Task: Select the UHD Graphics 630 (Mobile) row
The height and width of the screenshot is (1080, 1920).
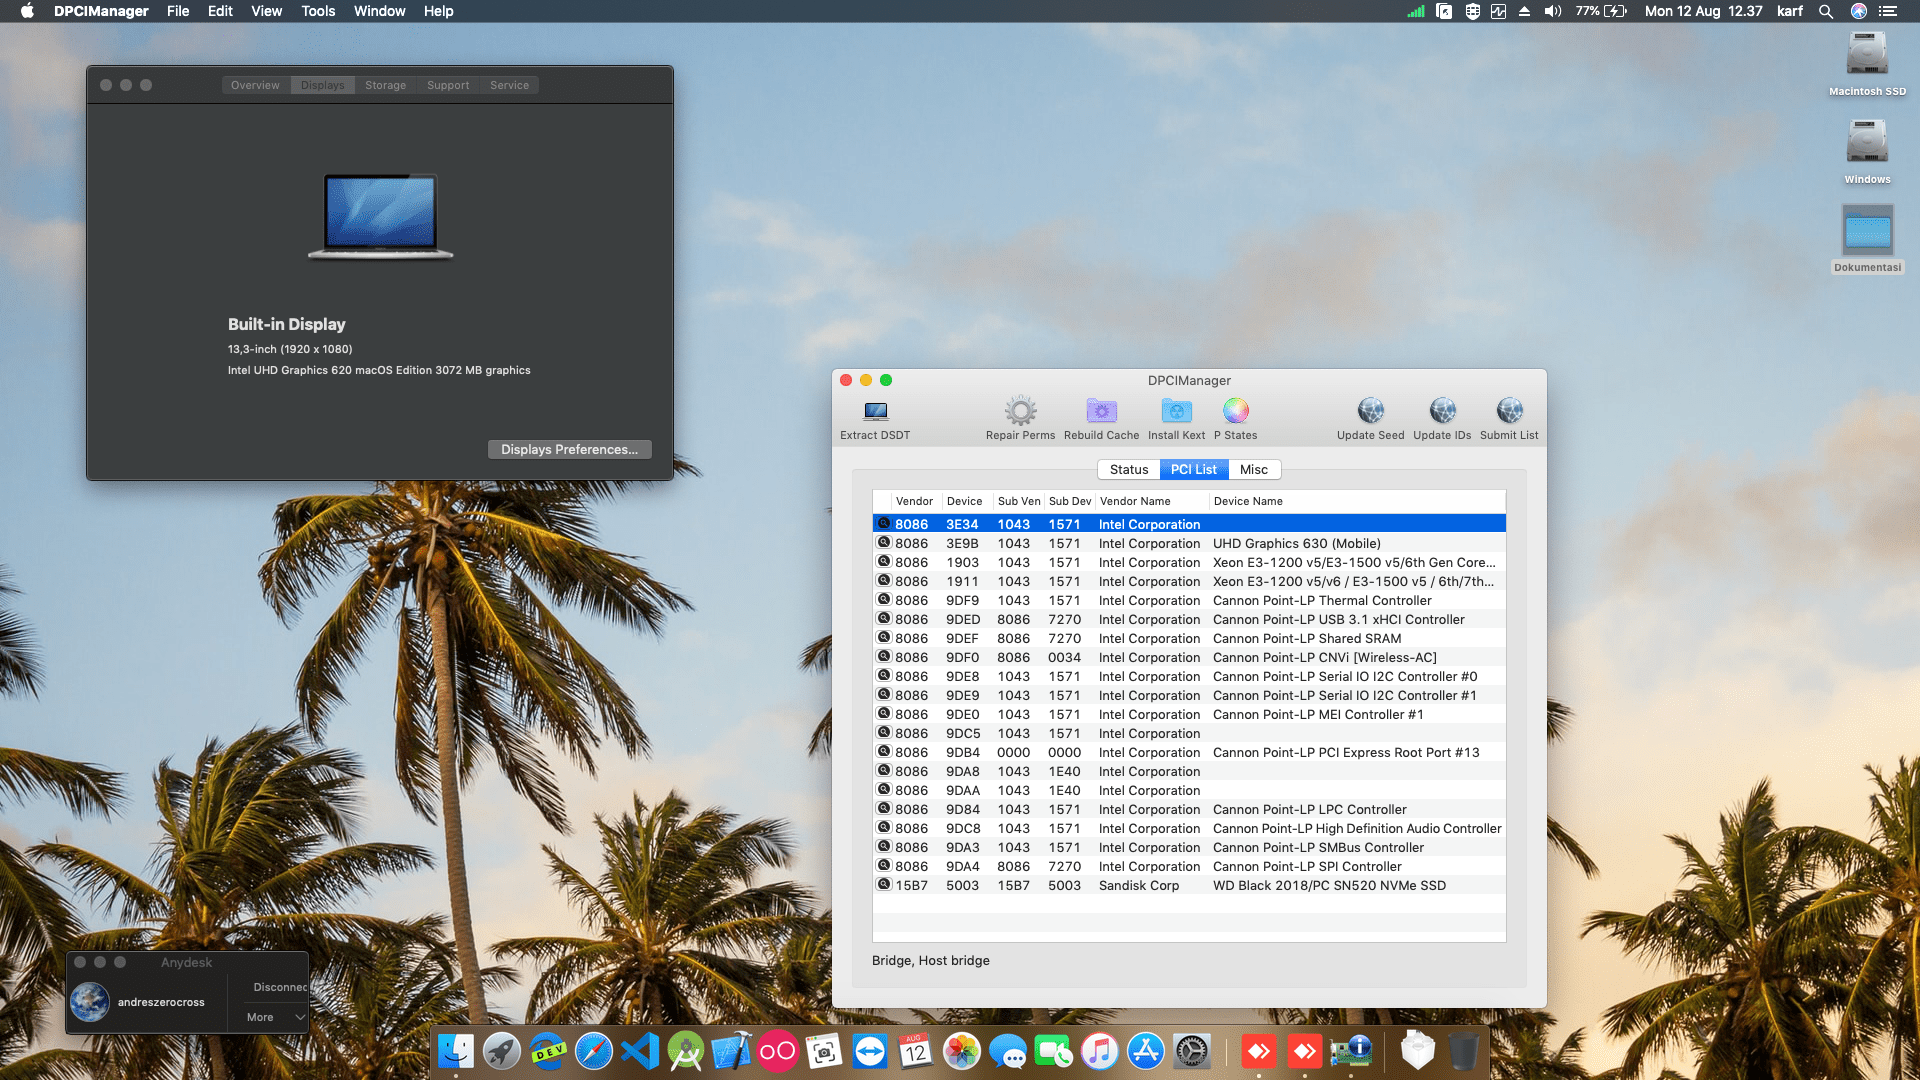Action: tap(1189, 544)
